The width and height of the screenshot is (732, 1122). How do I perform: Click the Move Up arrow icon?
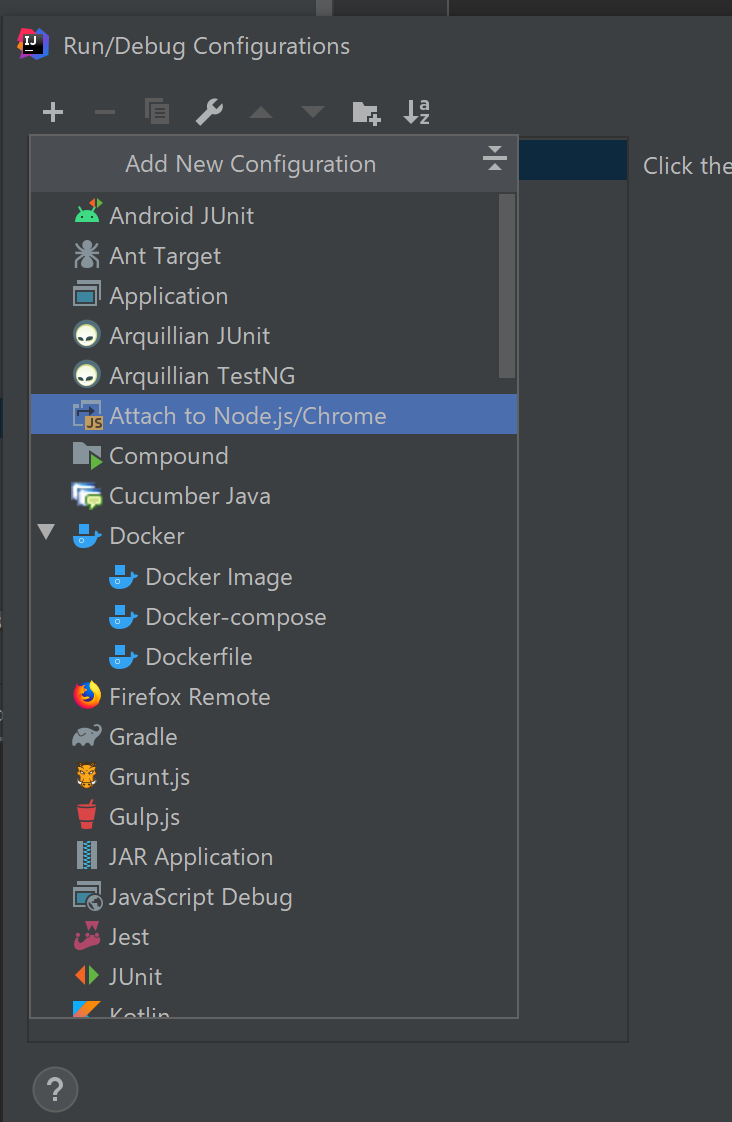coord(260,112)
